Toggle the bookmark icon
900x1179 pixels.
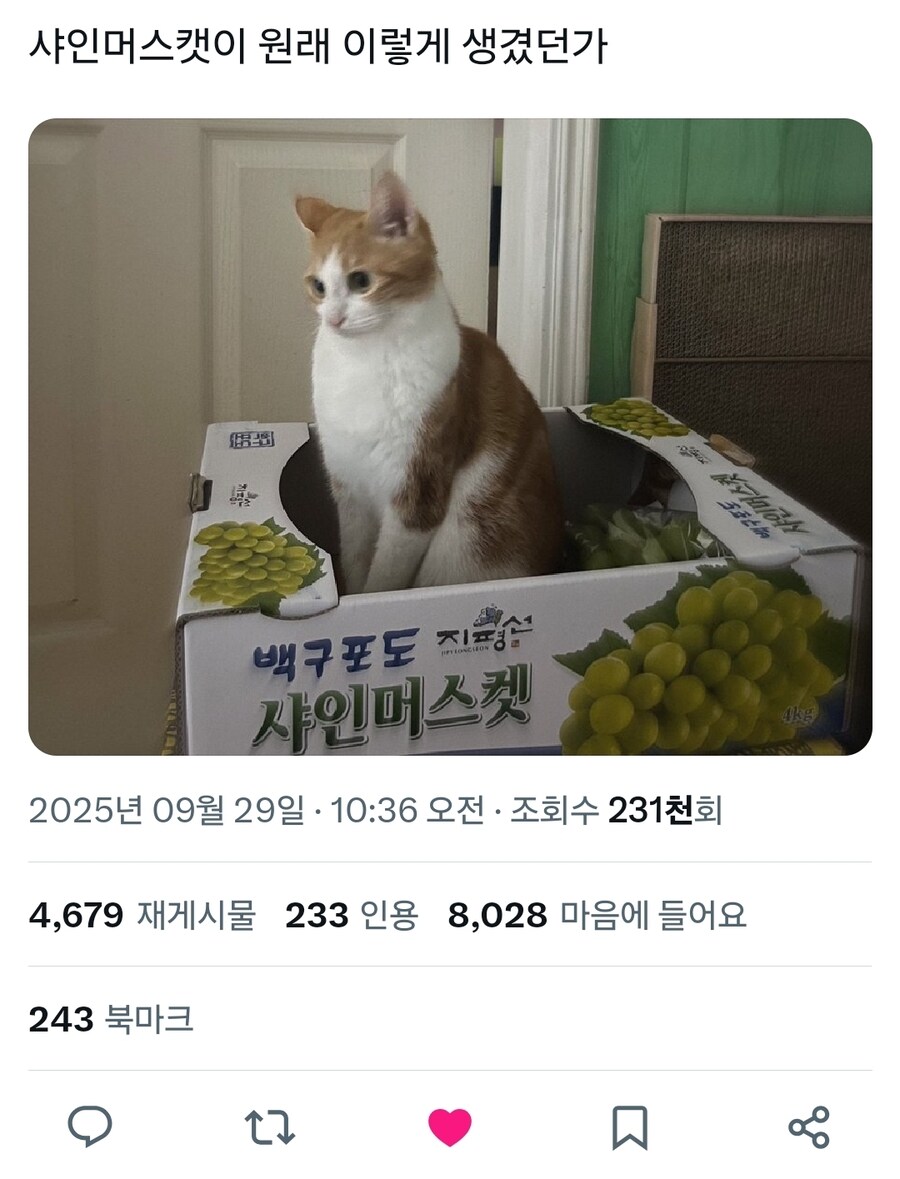click(x=629, y=1127)
